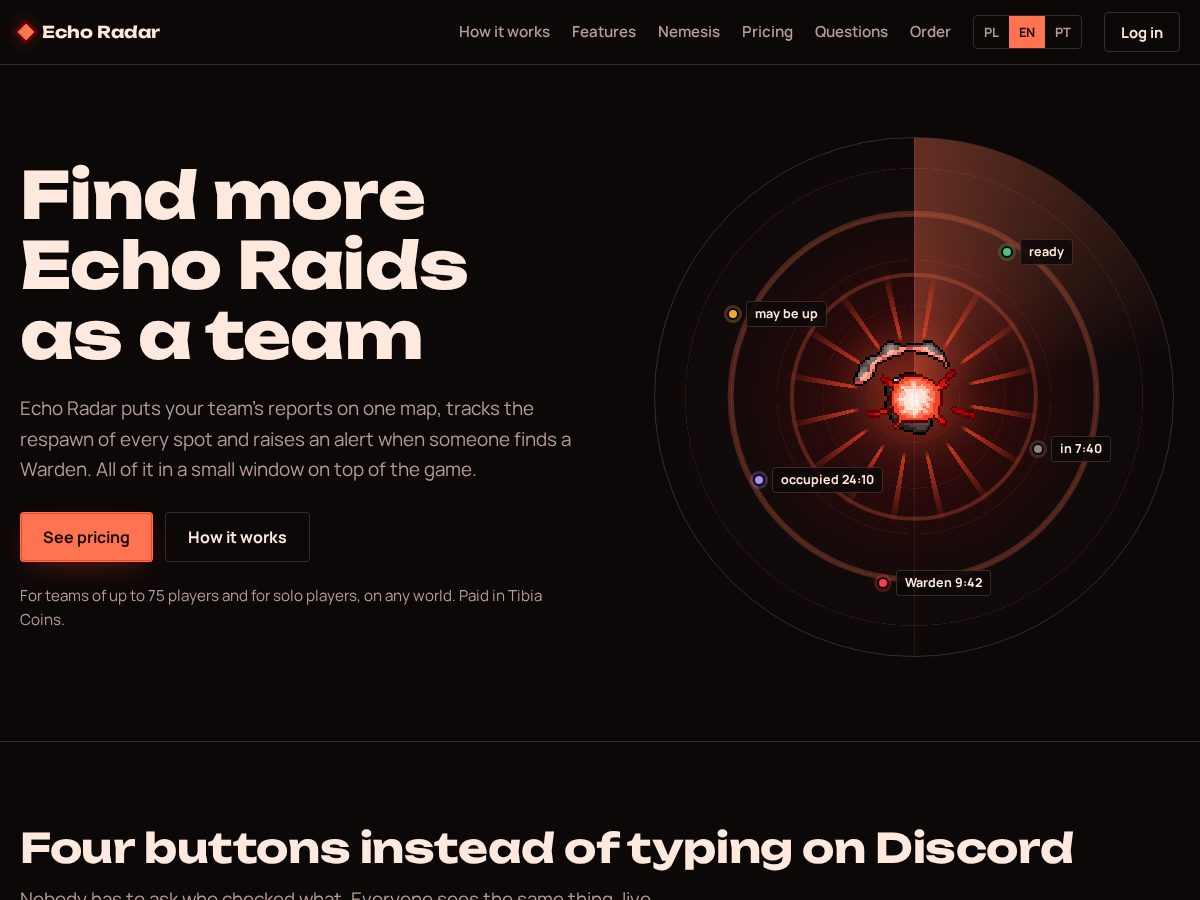Click the How it works hero button
Image resolution: width=1200 pixels, height=900 pixels.
point(237,537)
